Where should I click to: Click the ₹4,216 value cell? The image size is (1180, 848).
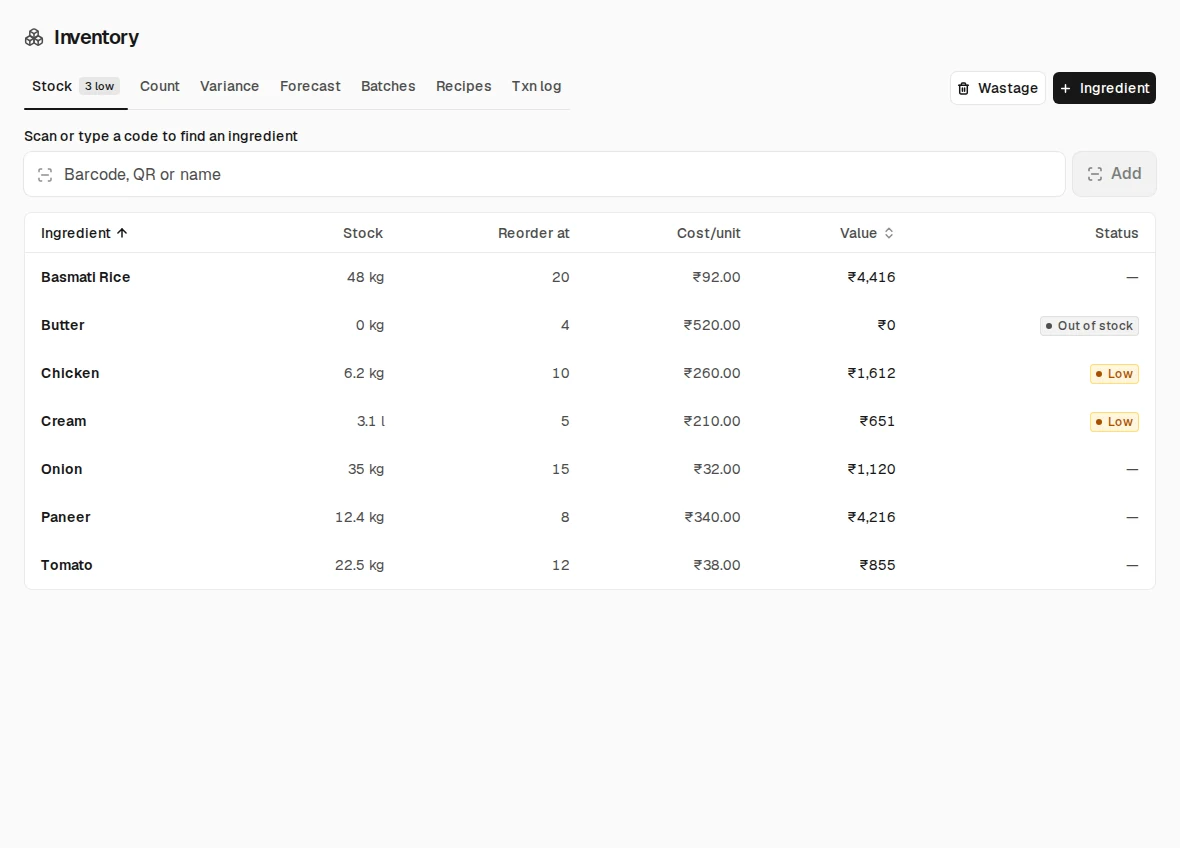pyautogui.click(x=871, y=518)
